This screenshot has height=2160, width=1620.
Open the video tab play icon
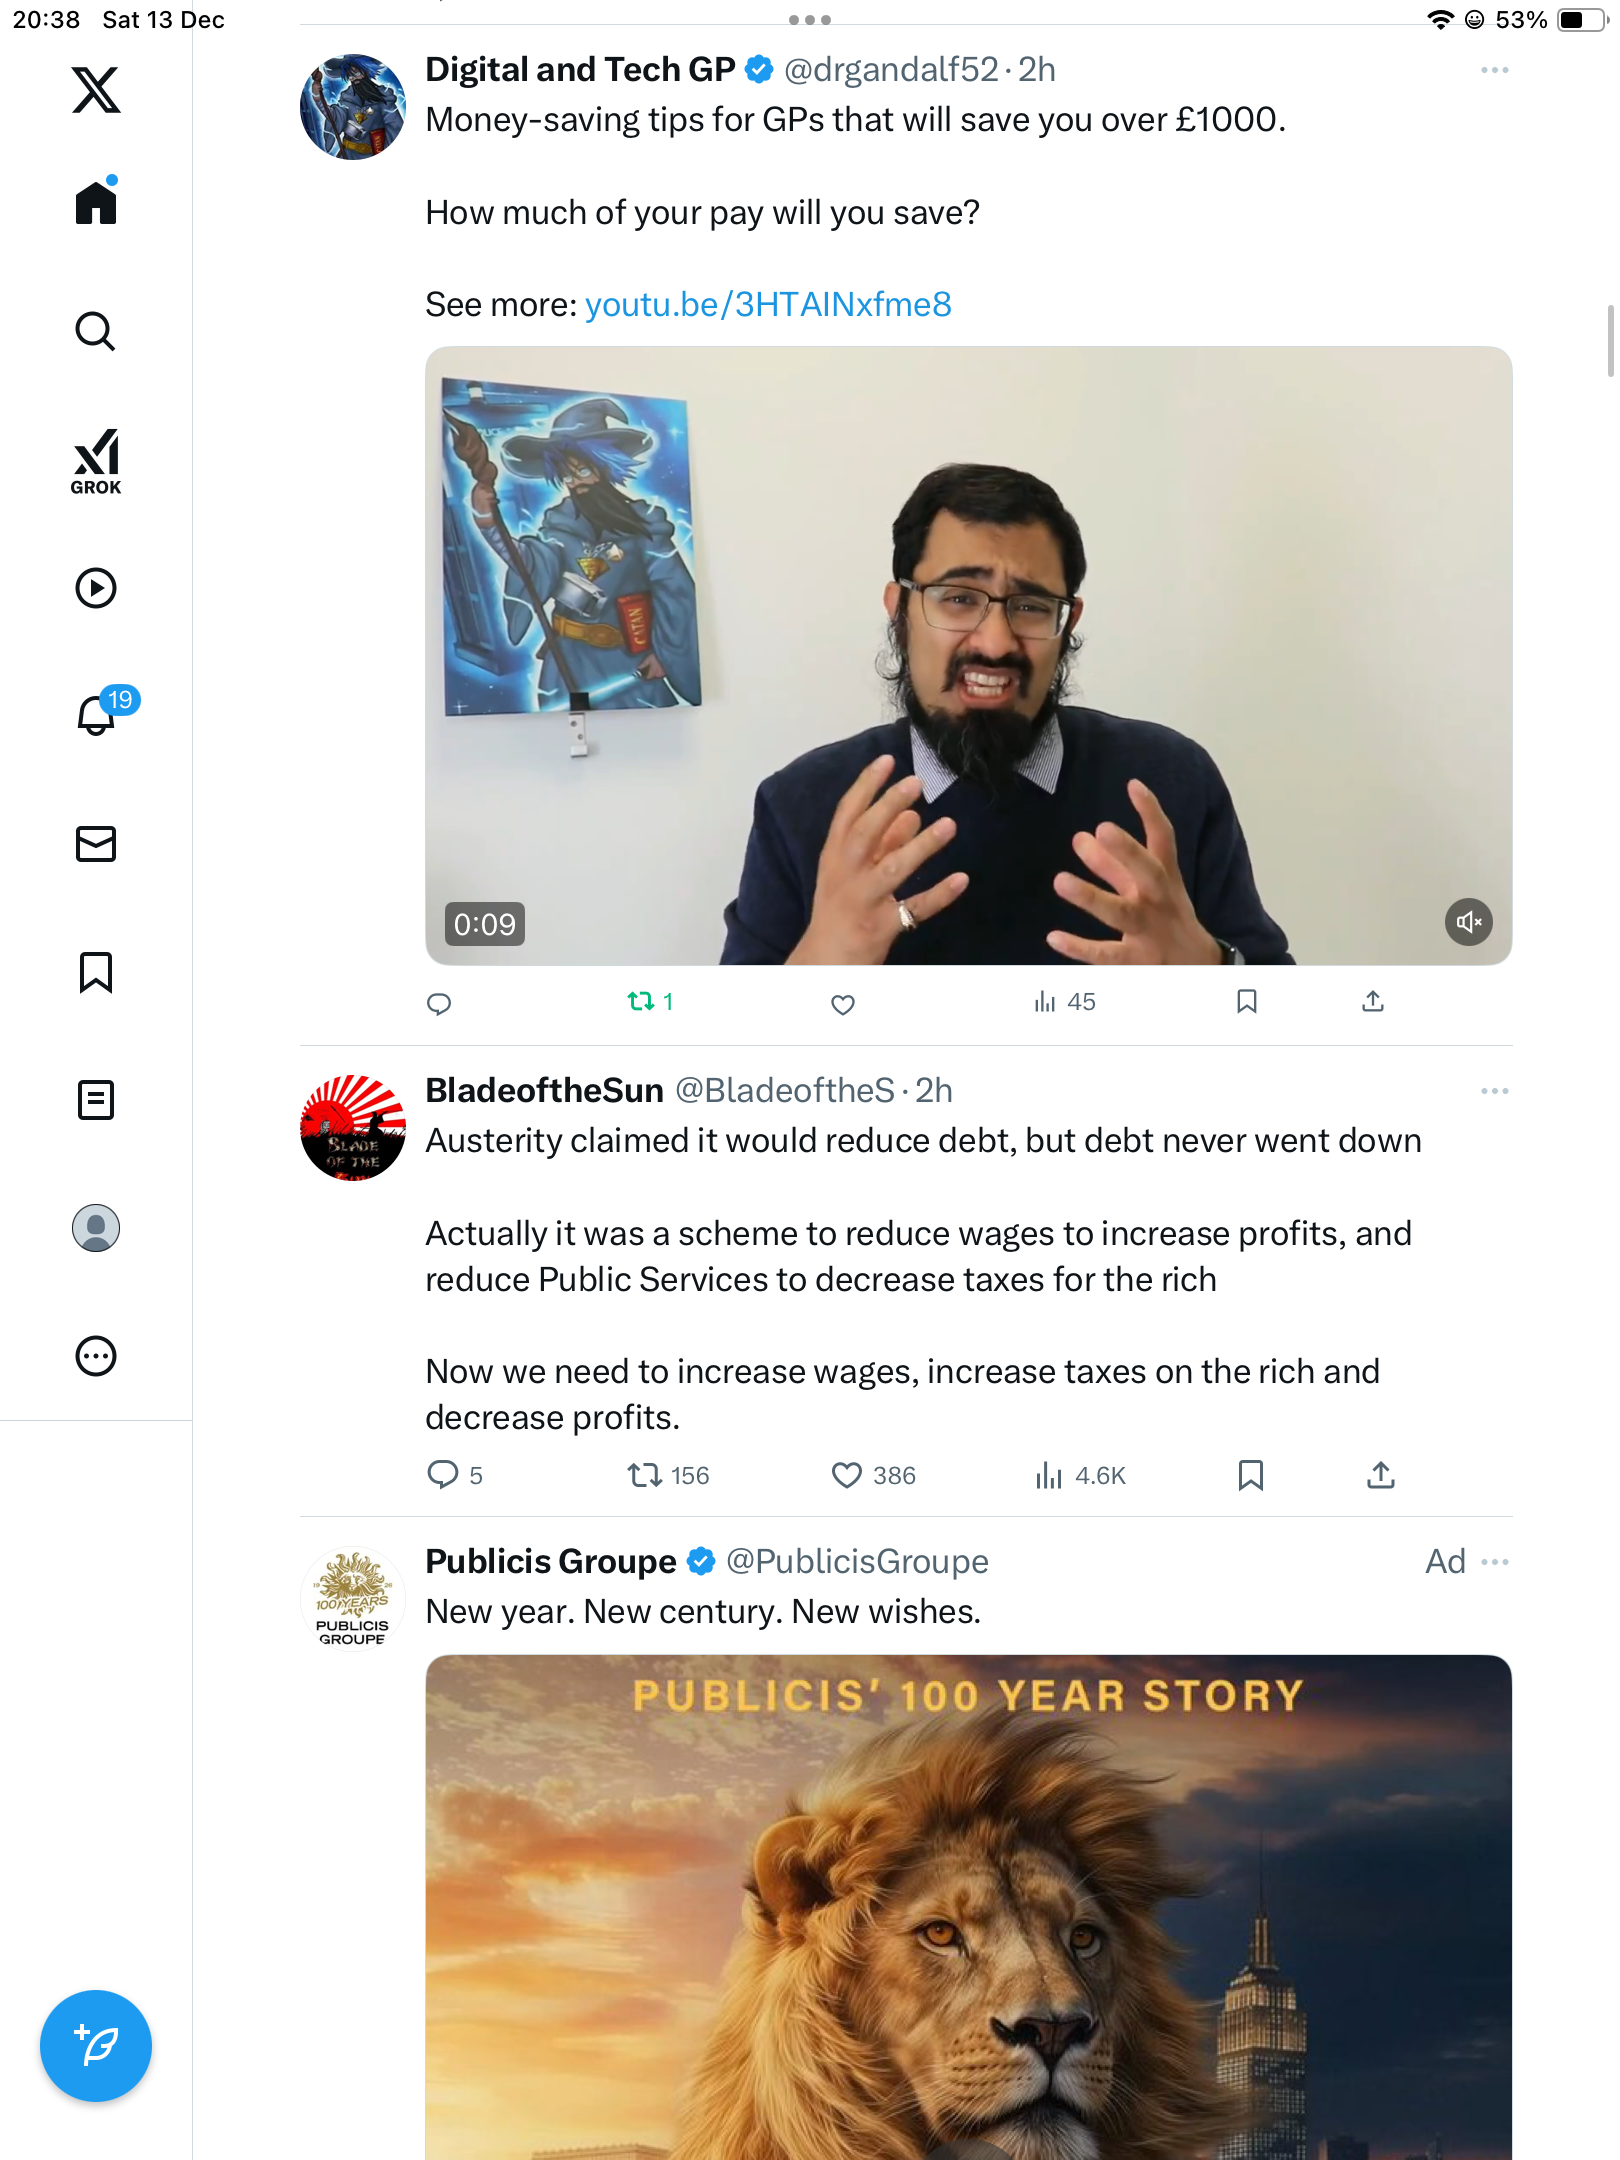pyautogui.click(x=96, y=588)
